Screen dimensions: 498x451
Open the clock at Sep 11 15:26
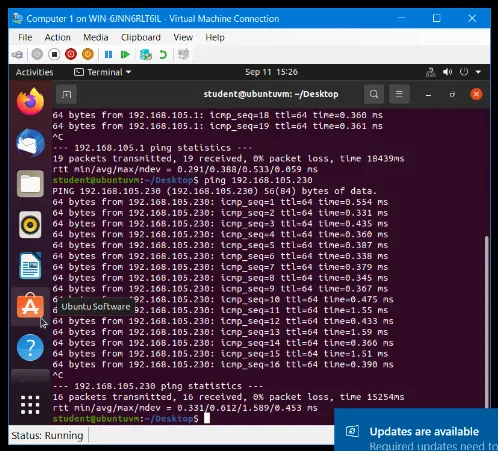pos(271,72)
